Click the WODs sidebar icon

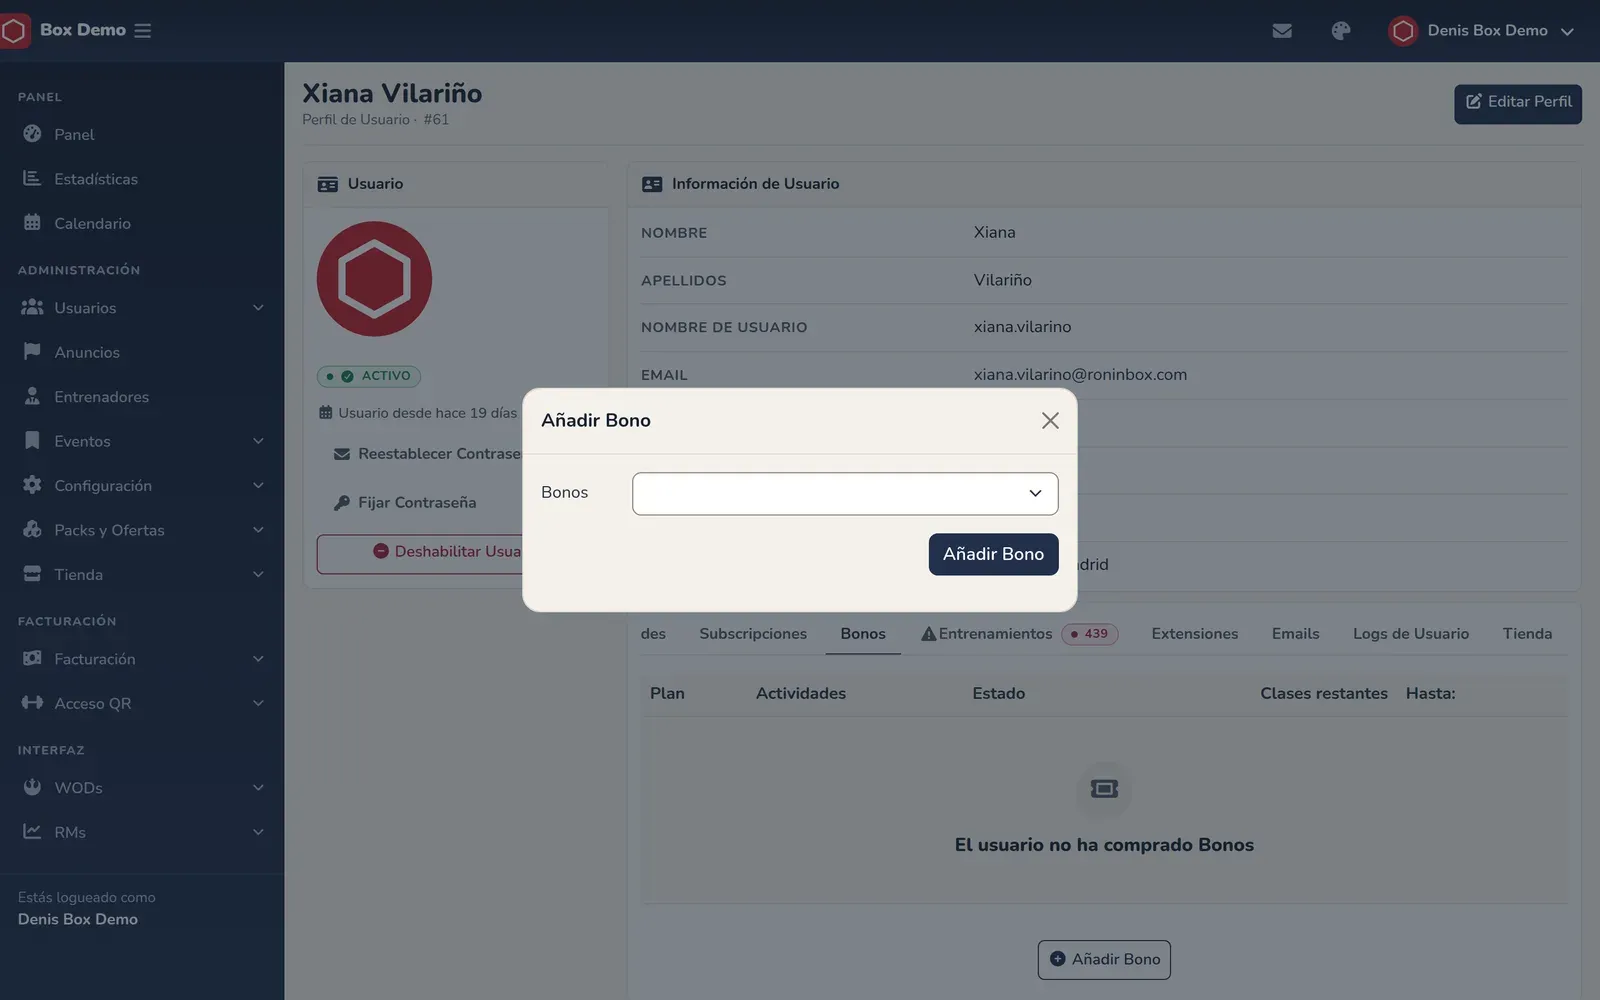pyautogui.click(x=32, y=787)
